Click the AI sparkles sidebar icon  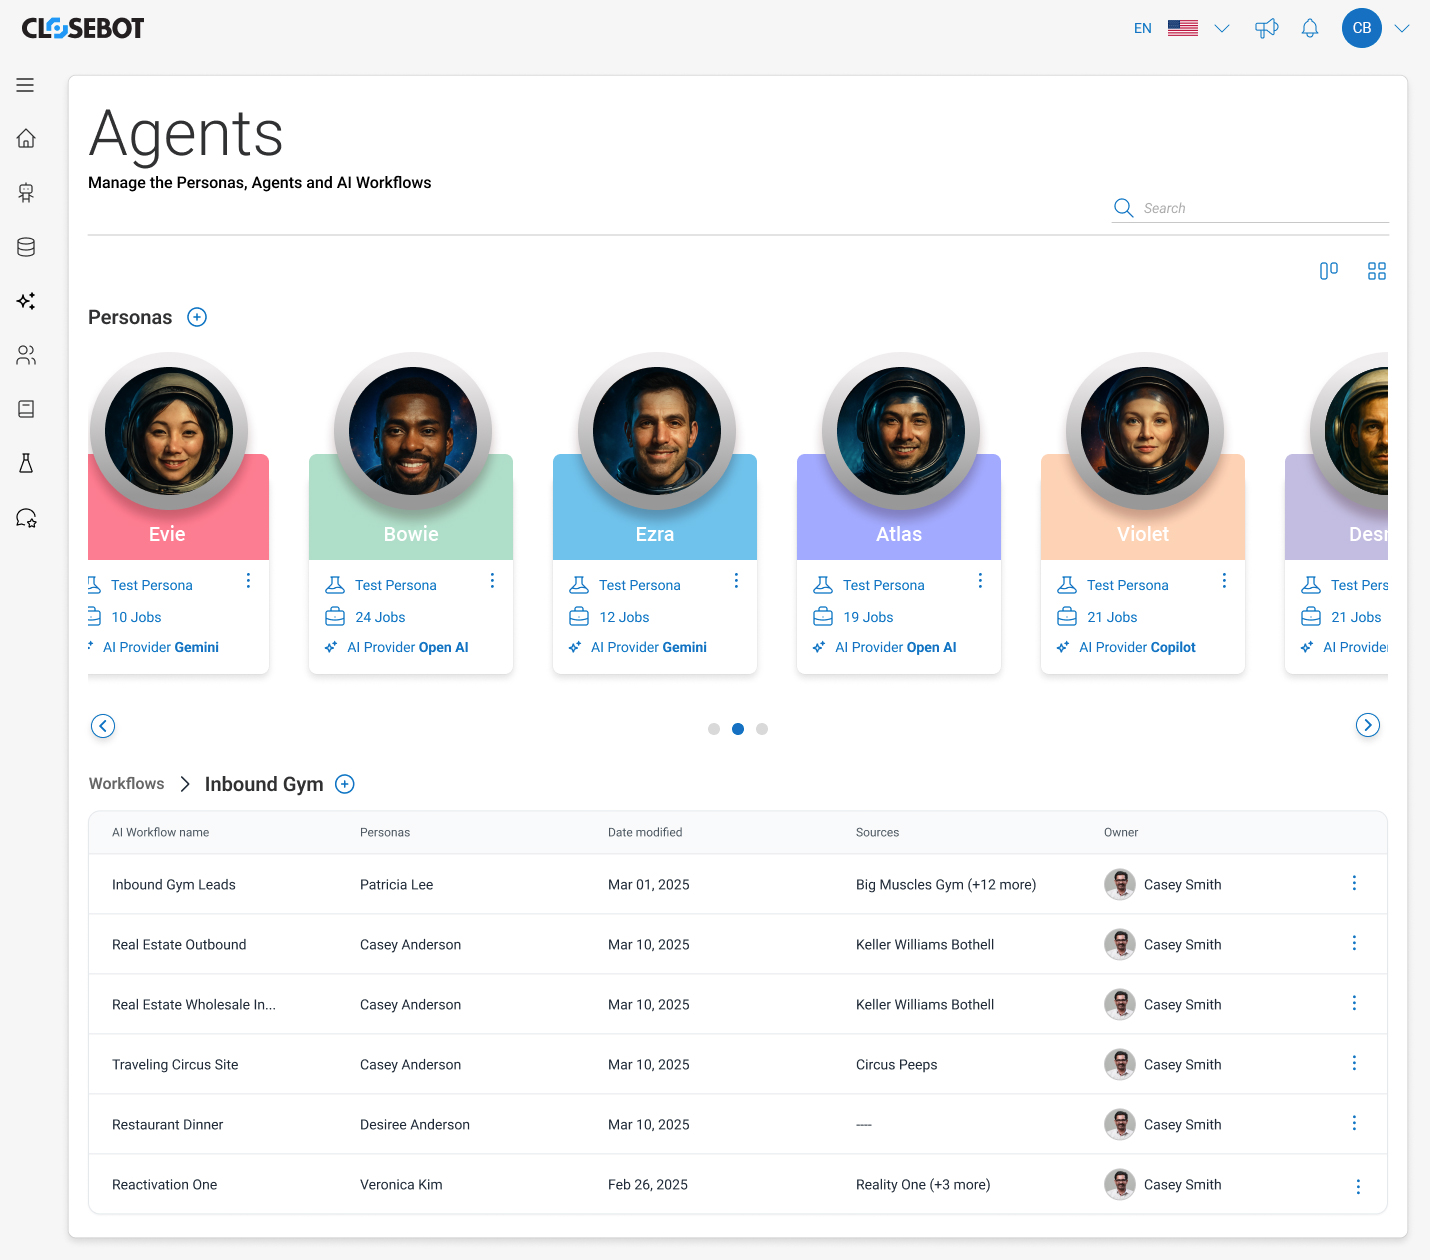point(26,301)
